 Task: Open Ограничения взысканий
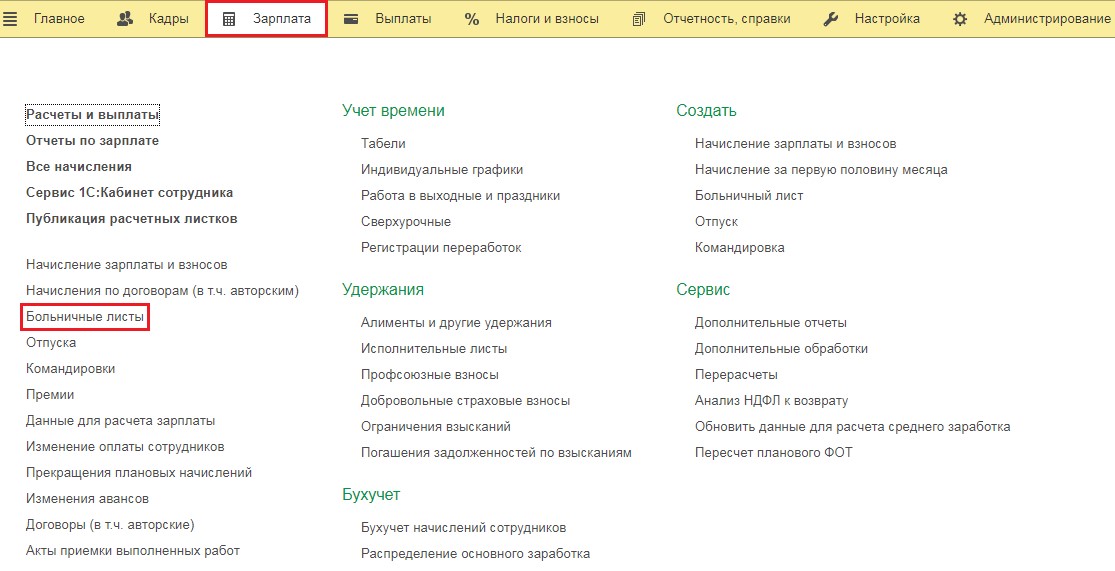tap(436, 427)
